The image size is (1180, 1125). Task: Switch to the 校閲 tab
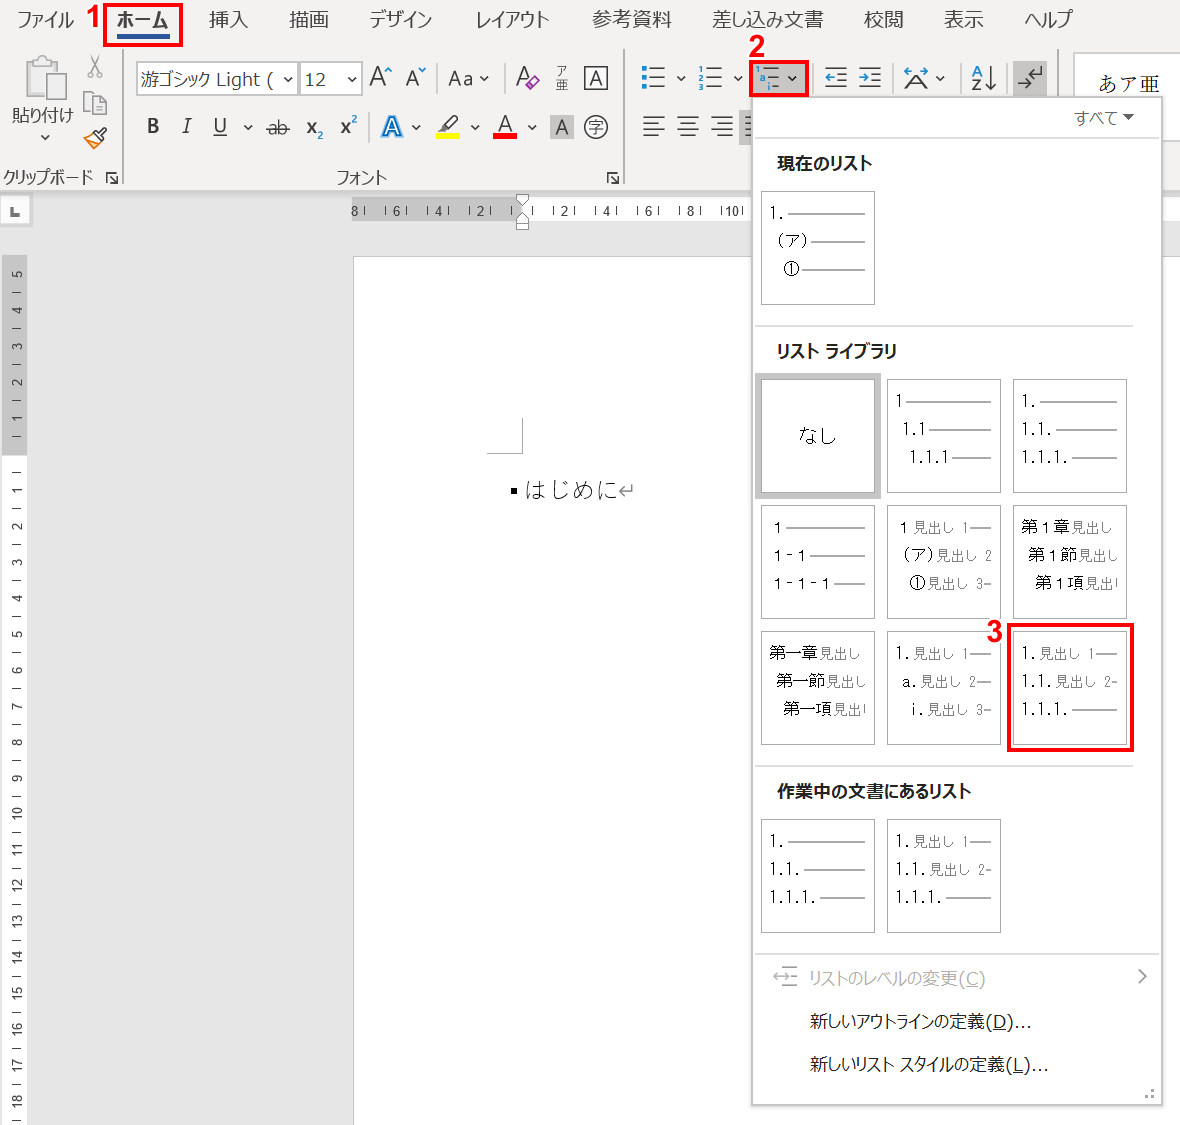point(883,20)
